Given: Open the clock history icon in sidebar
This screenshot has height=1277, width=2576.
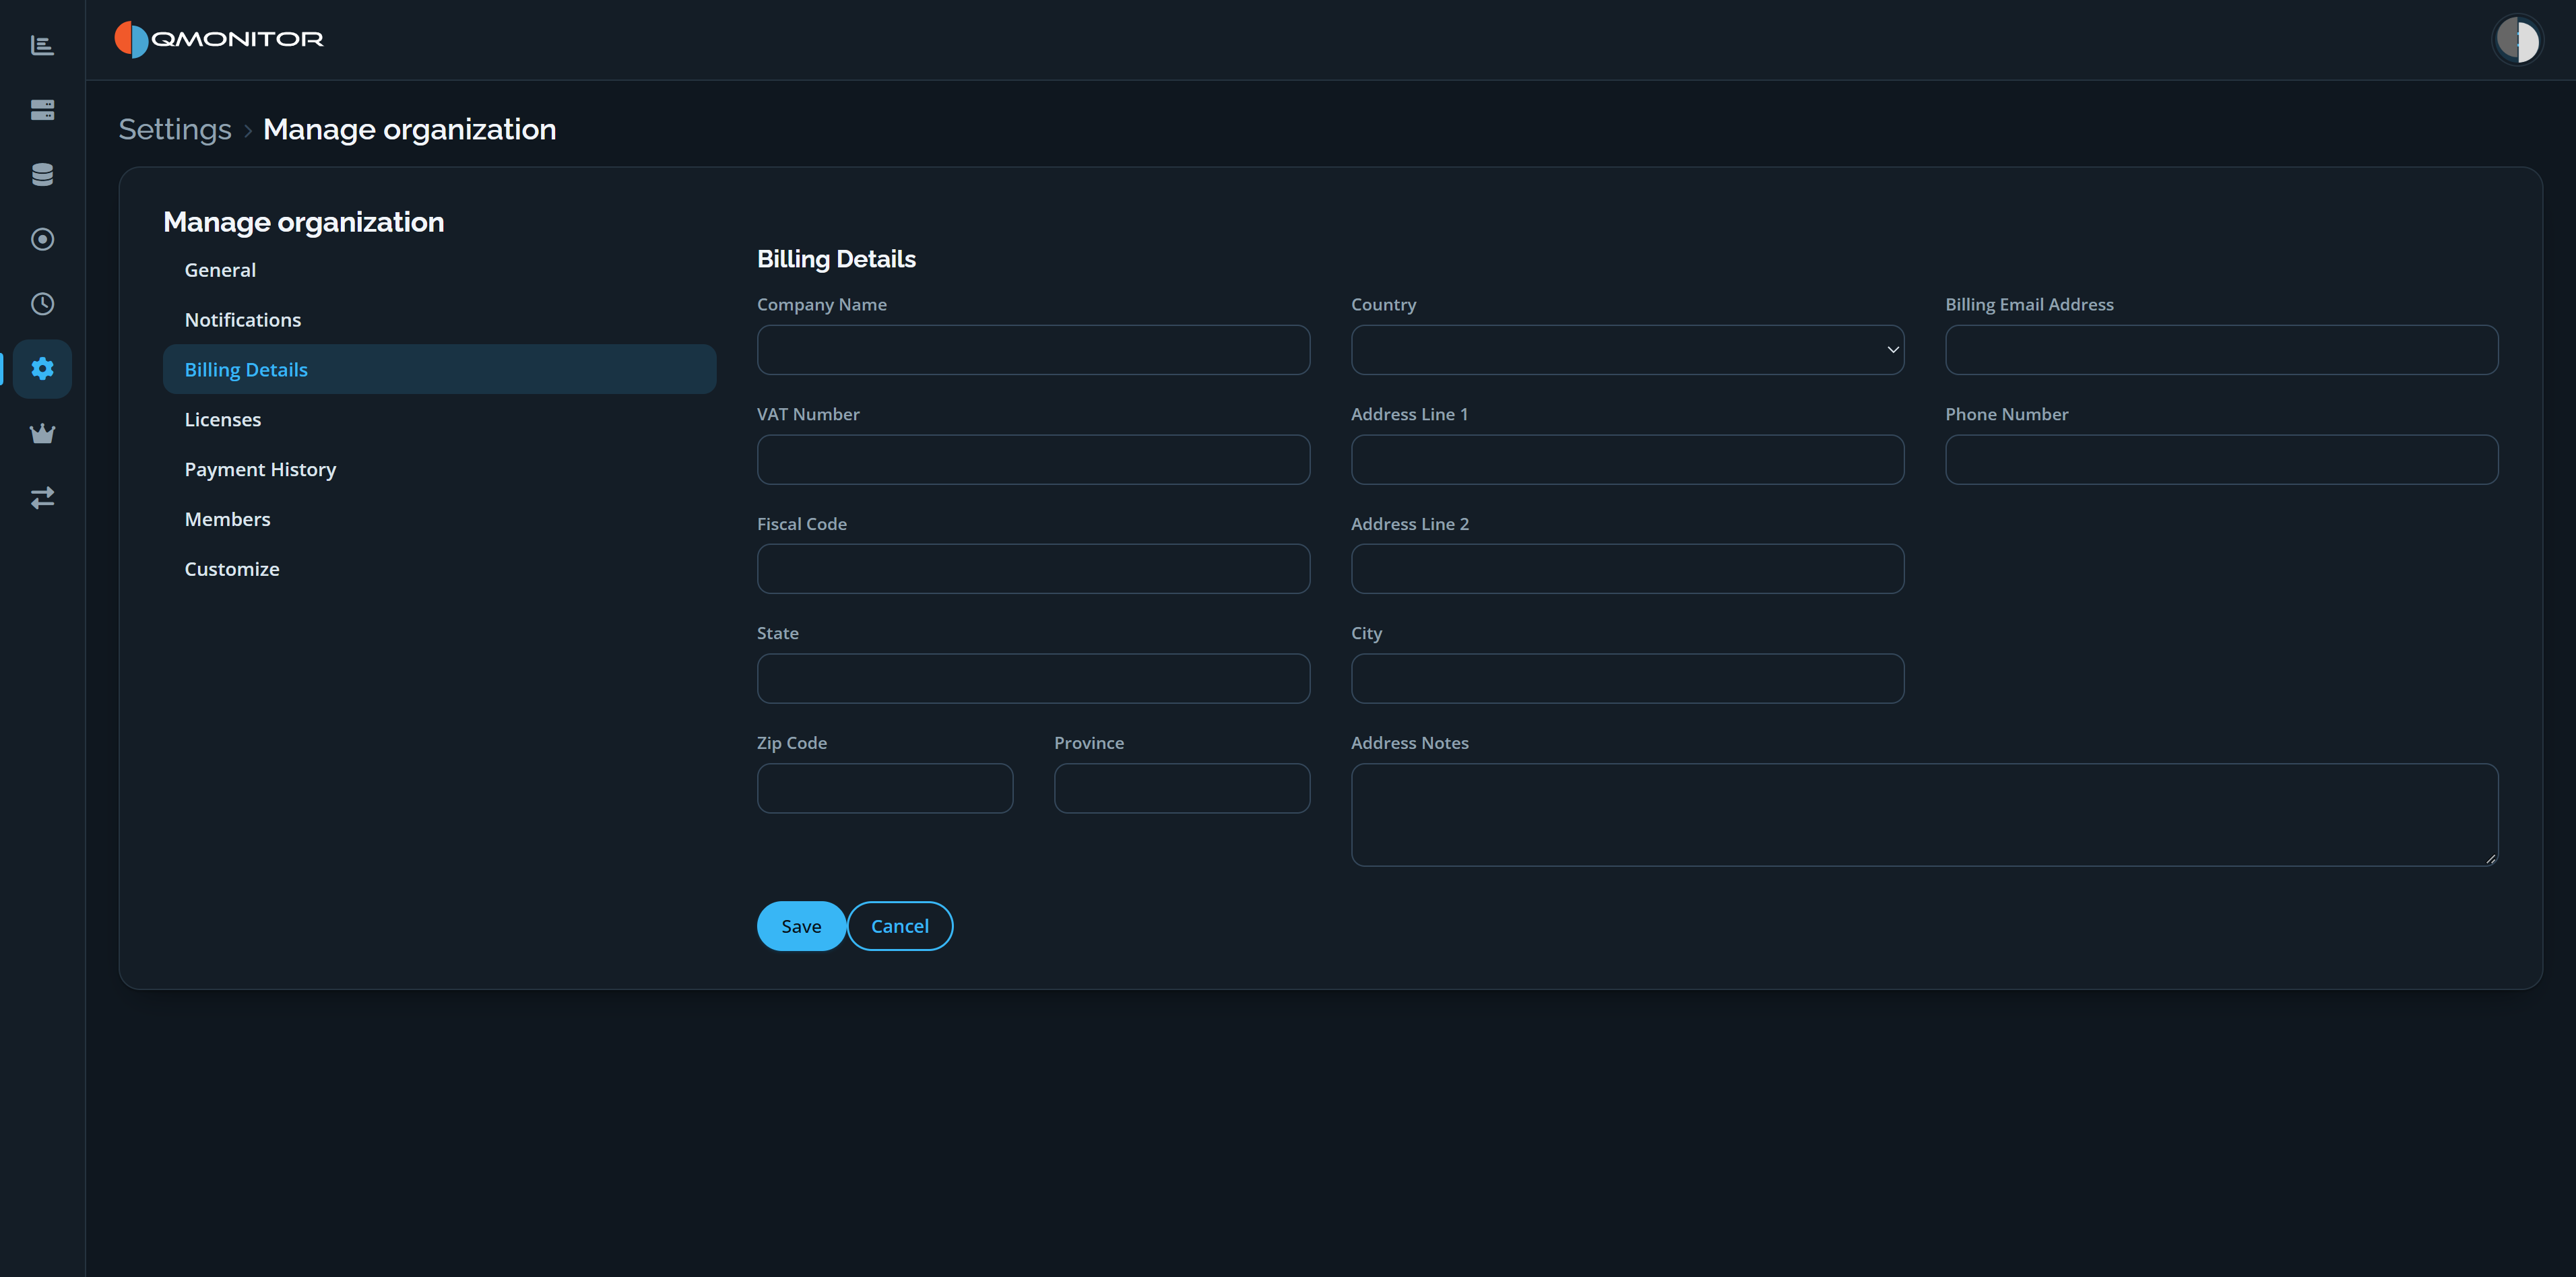Looking at the screenshot, I should pyautogui.click(x=42, y=304).
